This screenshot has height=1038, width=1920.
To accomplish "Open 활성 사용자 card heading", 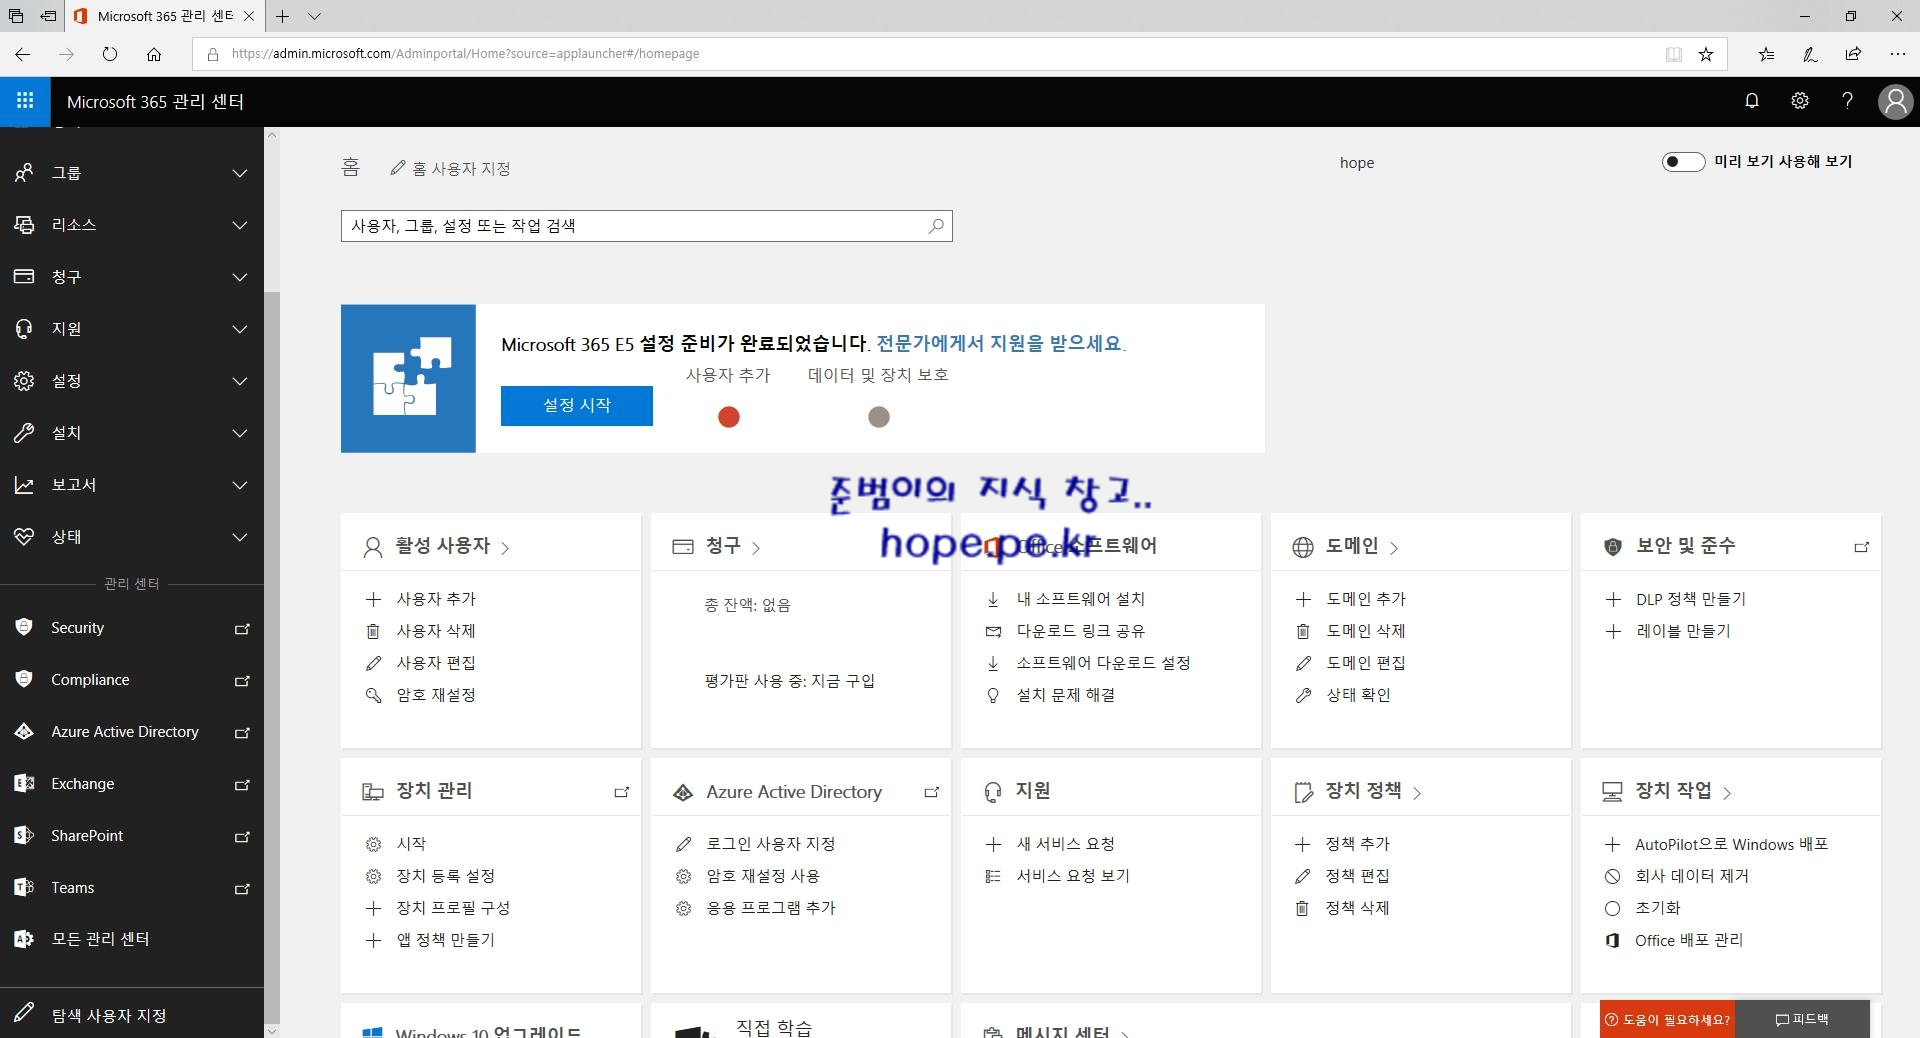I will pos(442,546).
